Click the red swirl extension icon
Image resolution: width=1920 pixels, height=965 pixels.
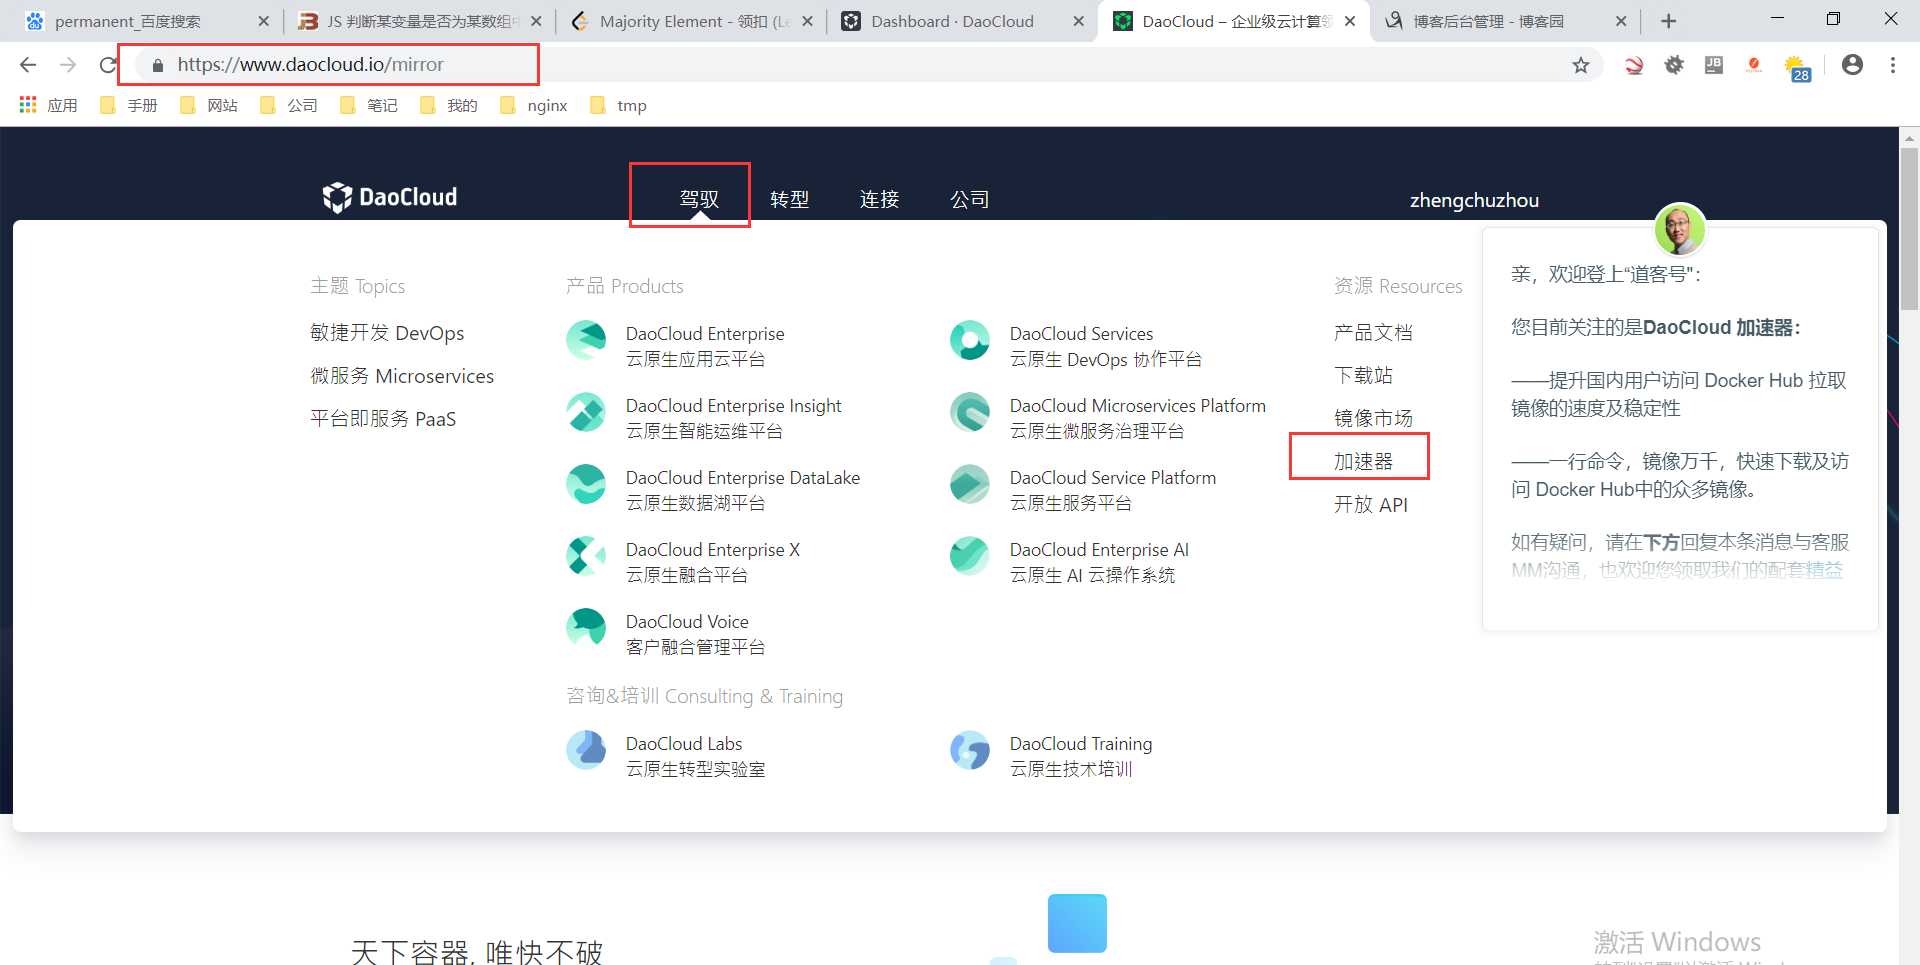coord(1634,65)
